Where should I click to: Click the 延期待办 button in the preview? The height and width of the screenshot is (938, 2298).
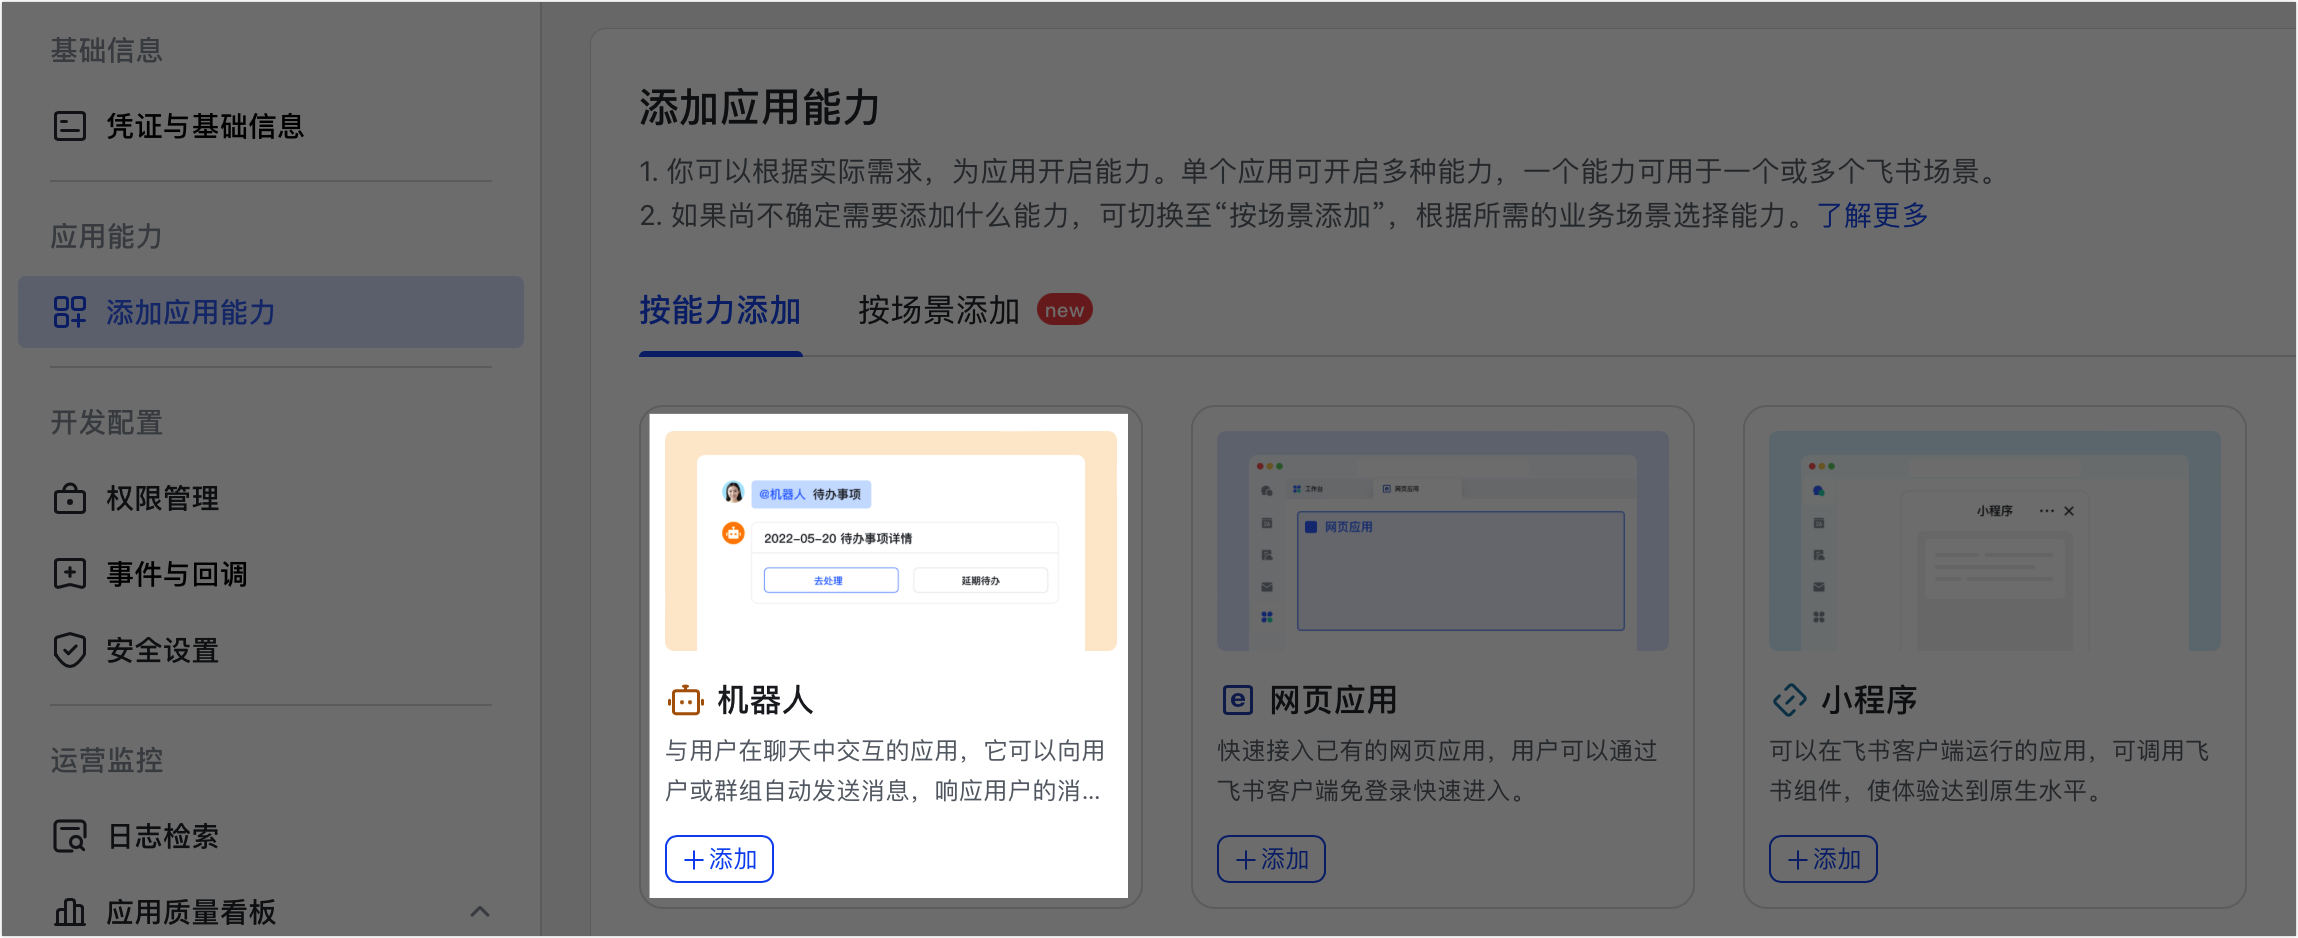click(981, 580)
